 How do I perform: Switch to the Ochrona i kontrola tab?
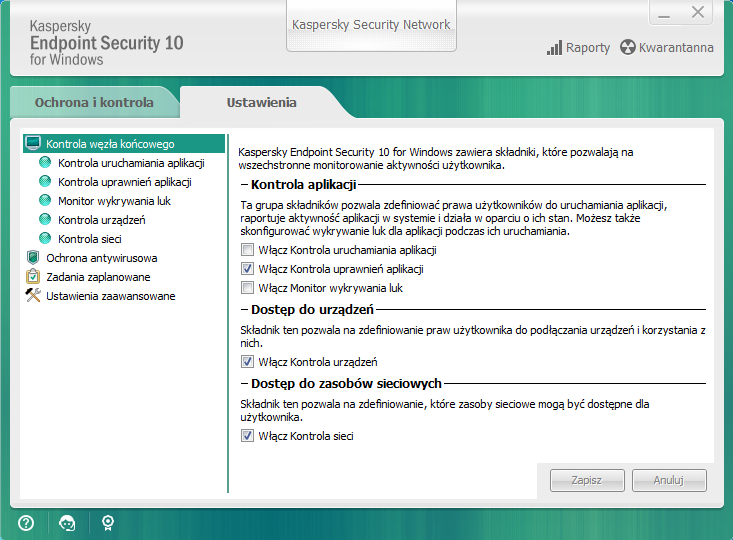94,102
